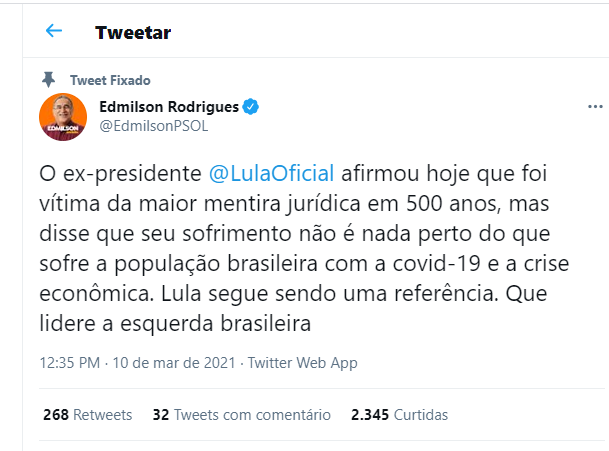The image size is (609, 451).
Task: Click the 12:35 PM time text
Action: tap(69, 363)
